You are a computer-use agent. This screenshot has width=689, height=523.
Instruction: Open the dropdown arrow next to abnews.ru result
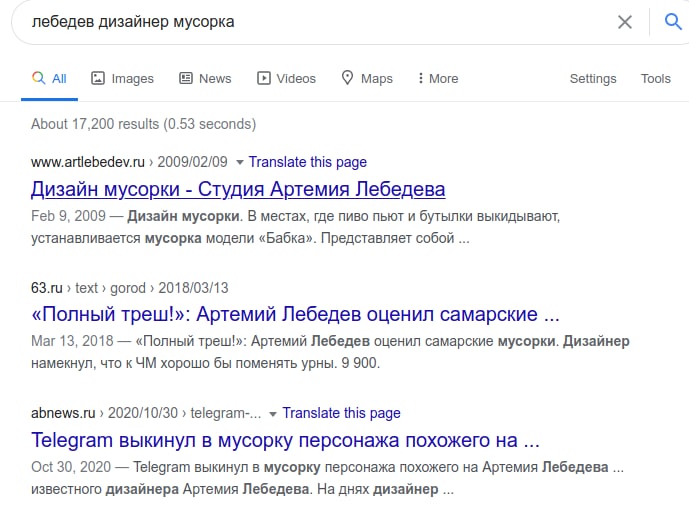[x=273, y=414]
